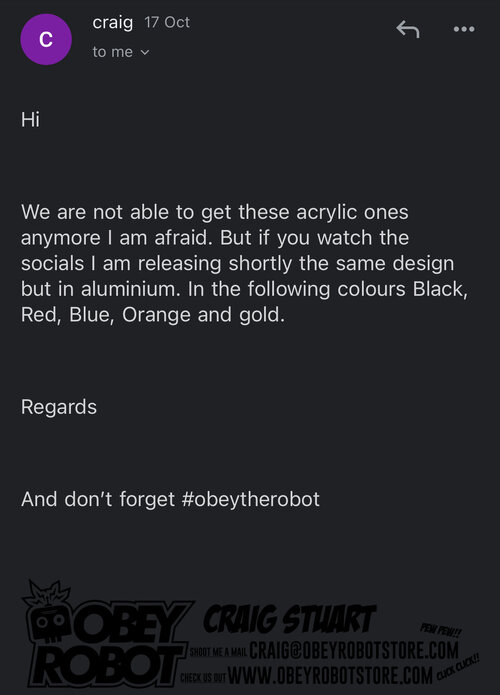Image resolution: width=500 pixels, height=695 pixels.
Task: Tap the #obeytherobot hashtag
Action: pyautogui.click(x=250, y=499)
